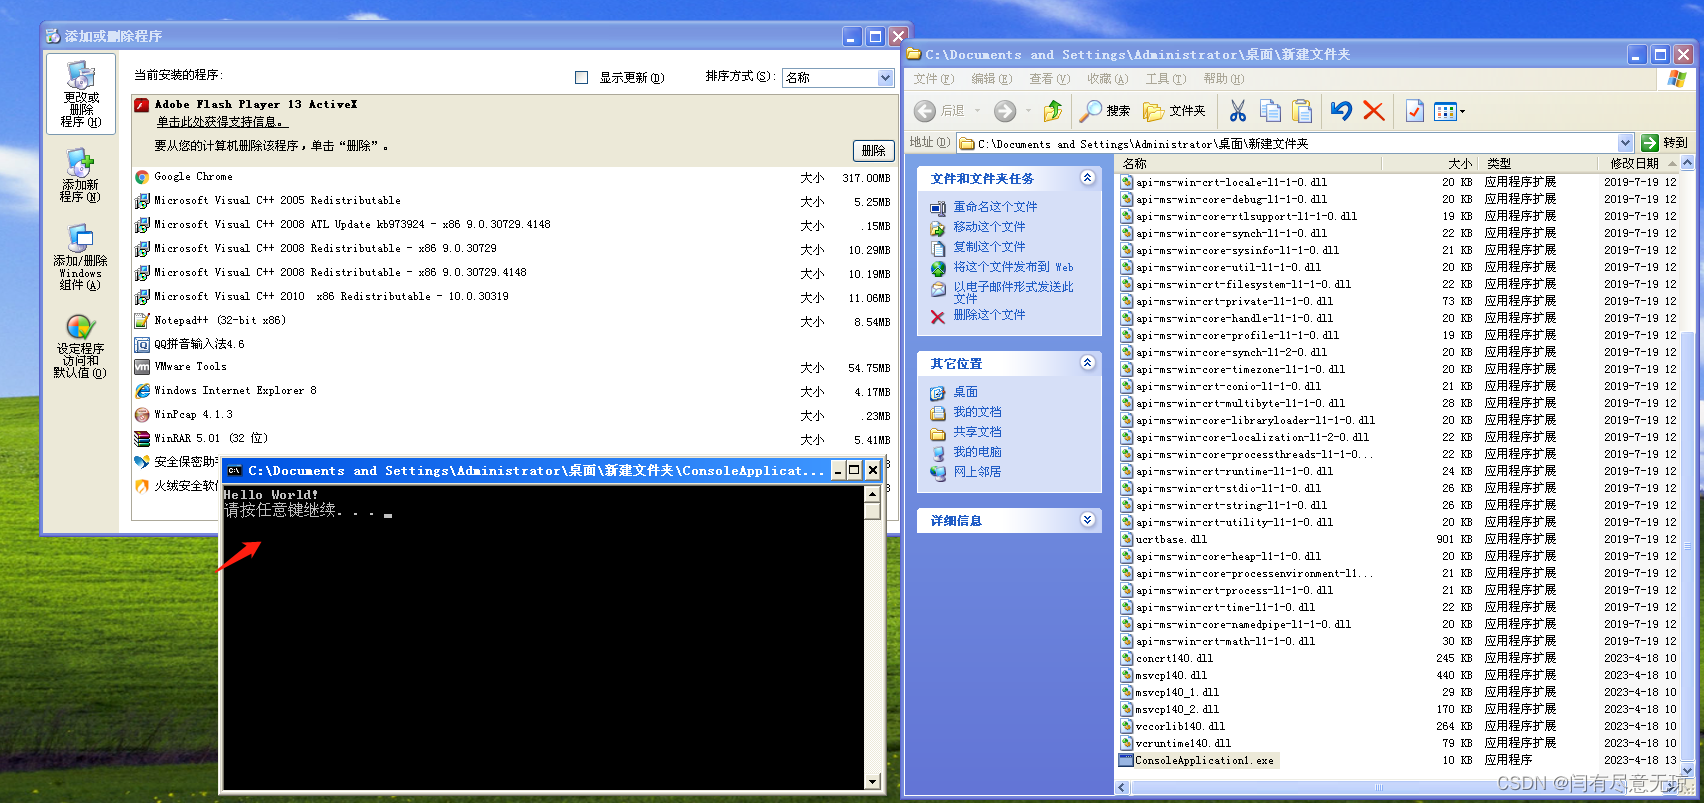This screenshot has width=1704, height=803.
Task: Open Back button history arrow
Action: click(977, 111)
